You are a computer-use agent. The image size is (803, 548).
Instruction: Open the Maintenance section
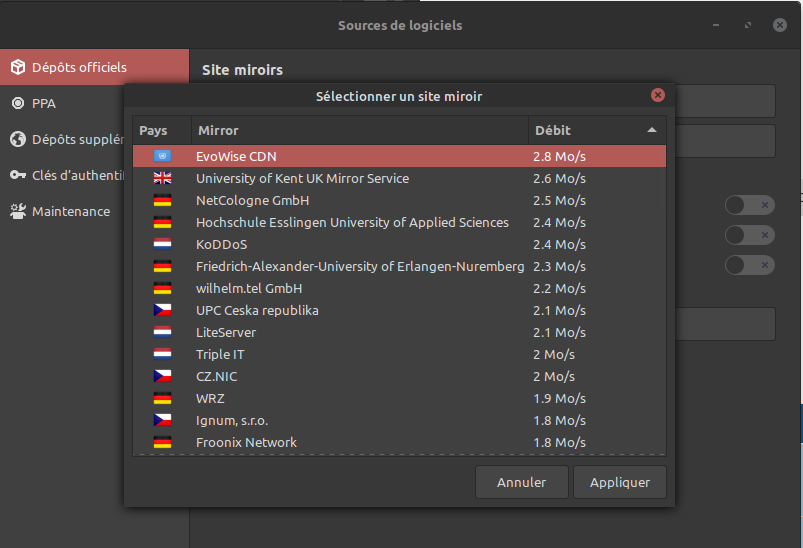point(62,211)
